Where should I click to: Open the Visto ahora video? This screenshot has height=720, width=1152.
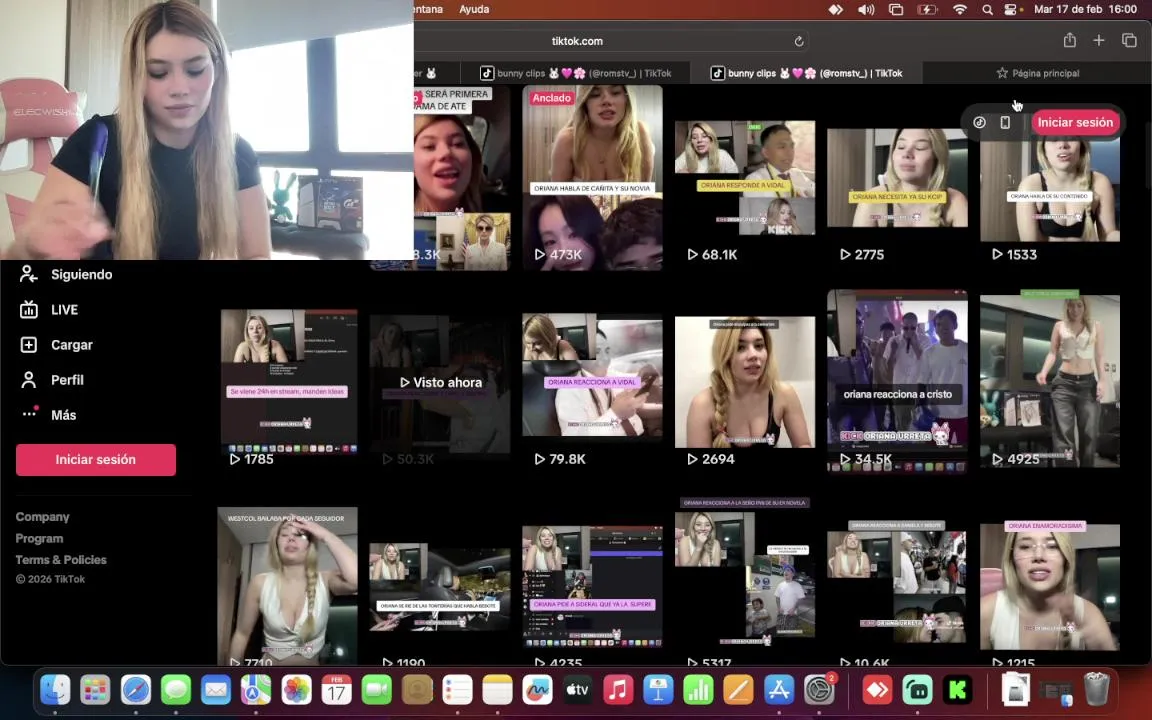(440, 382)
